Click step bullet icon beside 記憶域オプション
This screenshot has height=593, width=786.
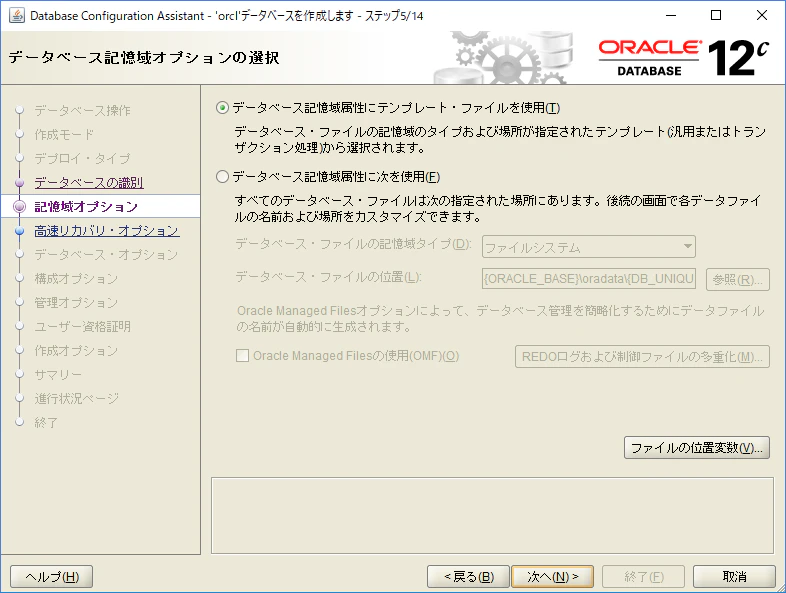20,207
